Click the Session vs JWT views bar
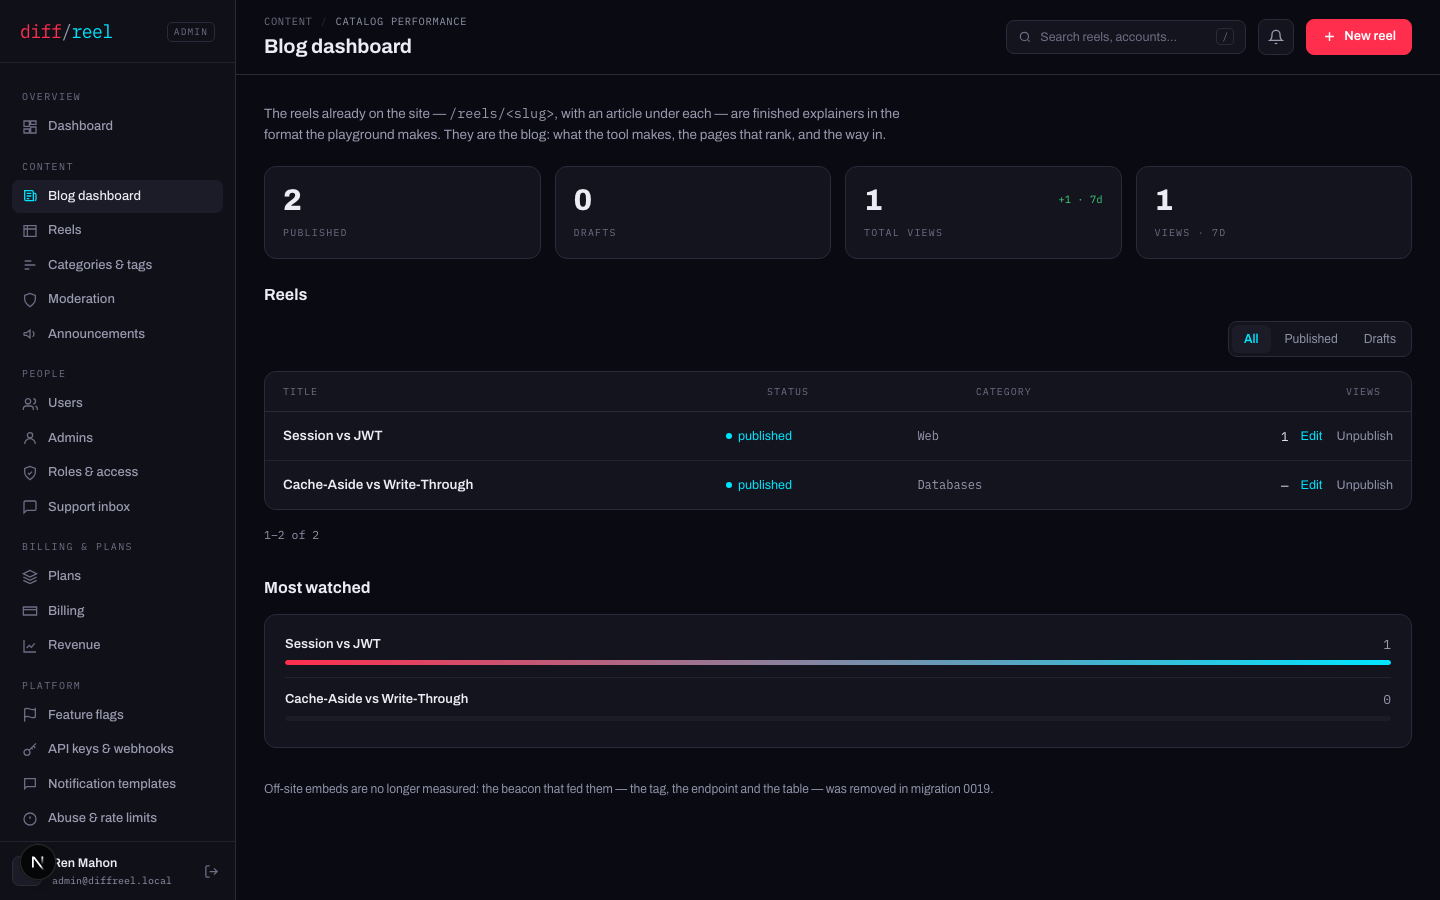Image resolution: width=1440 pixels, height=900 pixels. coord(838,662)
